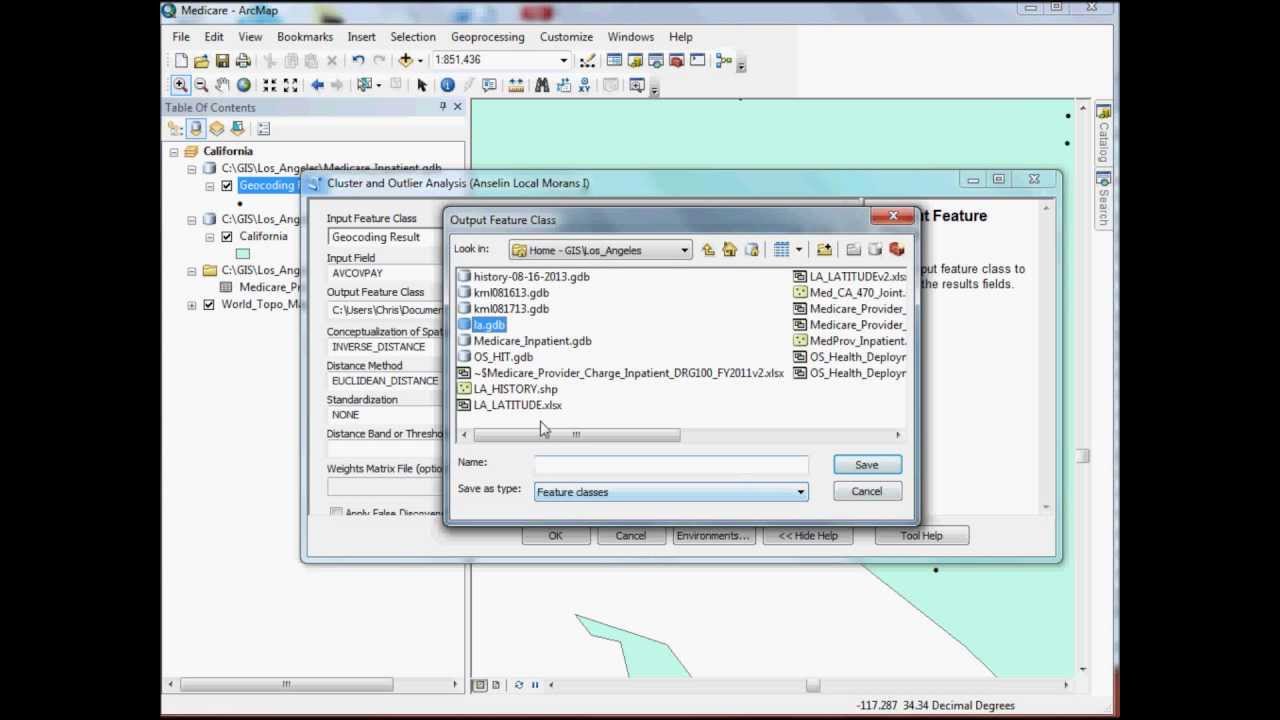
Task: Click the Go To XY tool
Action: tap(584, 86)
